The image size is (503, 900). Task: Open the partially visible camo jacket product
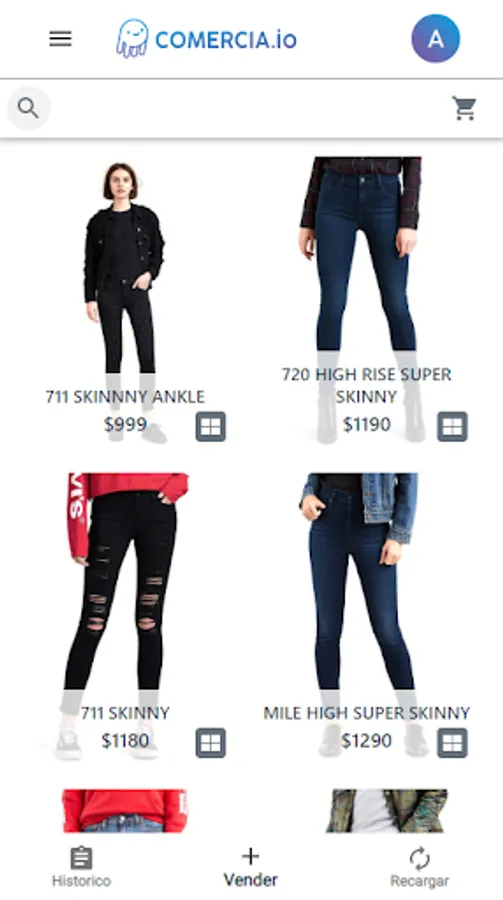tap(387, 810)
